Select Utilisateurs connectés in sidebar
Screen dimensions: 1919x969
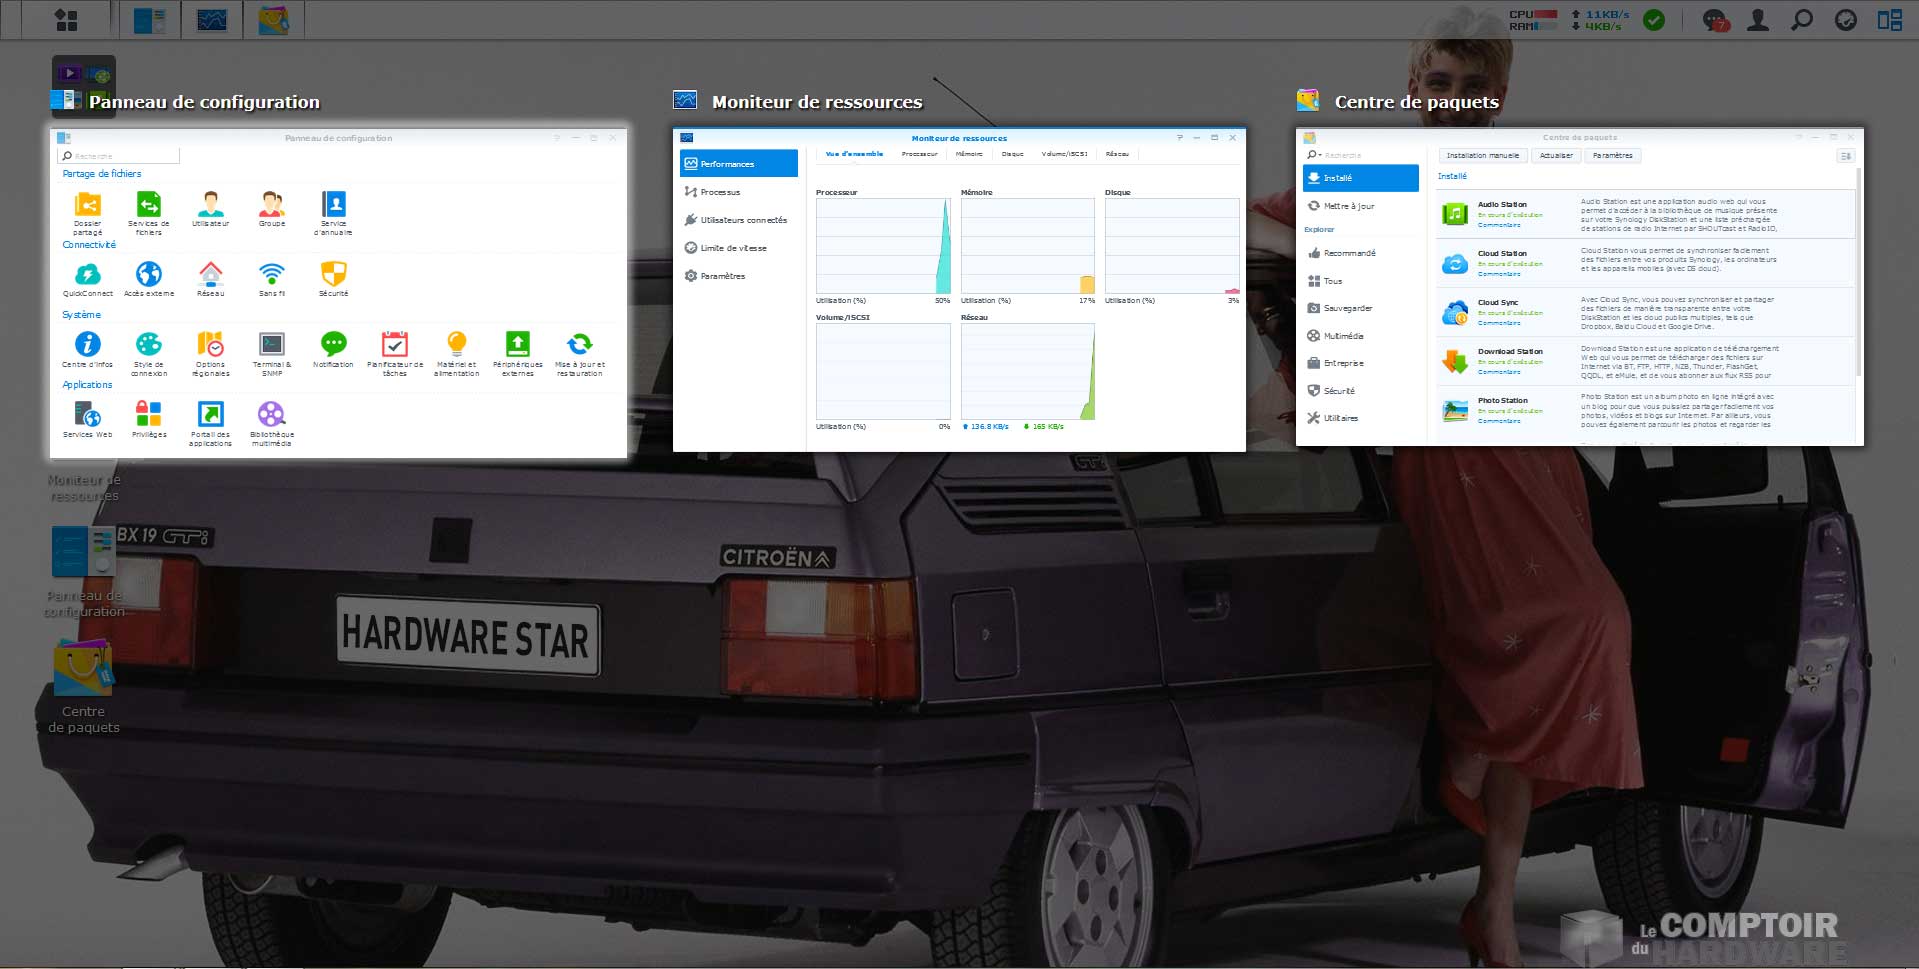pyautogui.click(x=739, y=219)
